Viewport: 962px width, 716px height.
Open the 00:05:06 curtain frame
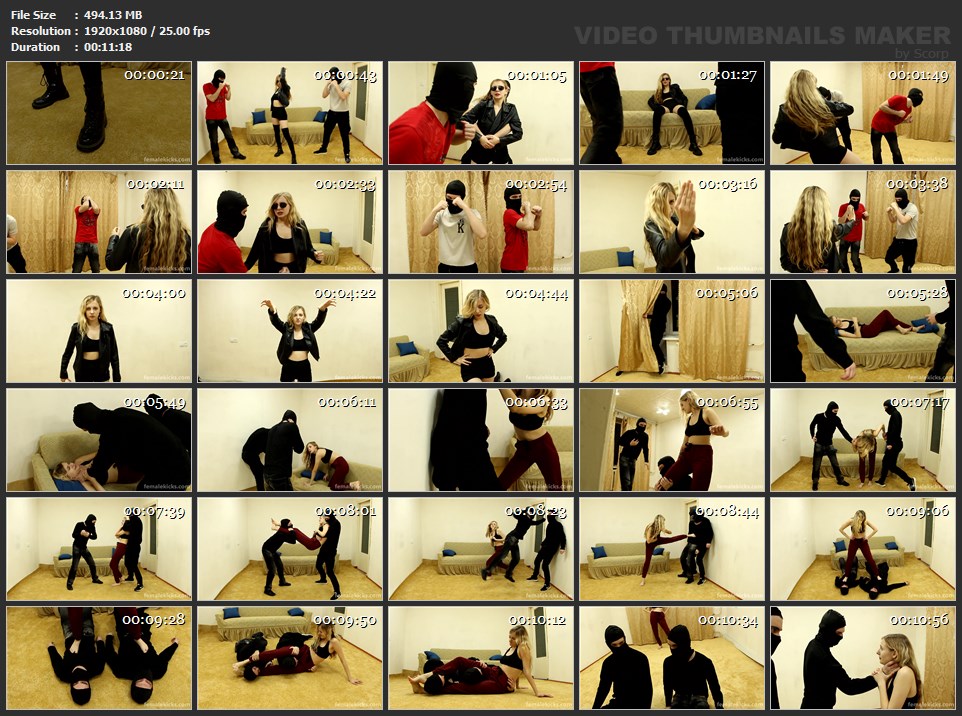tap(672, 331)
